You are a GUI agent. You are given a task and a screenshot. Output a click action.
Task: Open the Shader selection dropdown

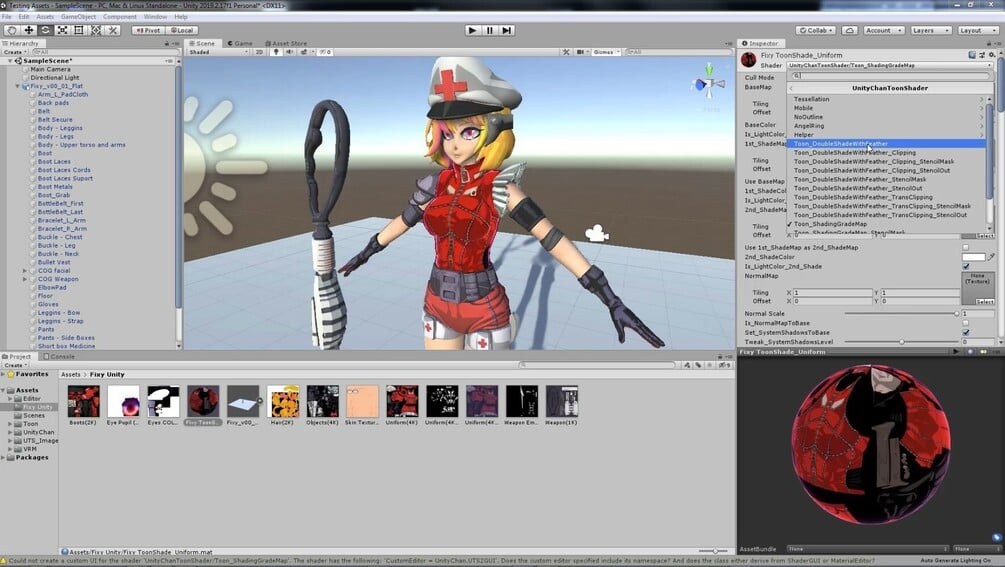(890, 65)
